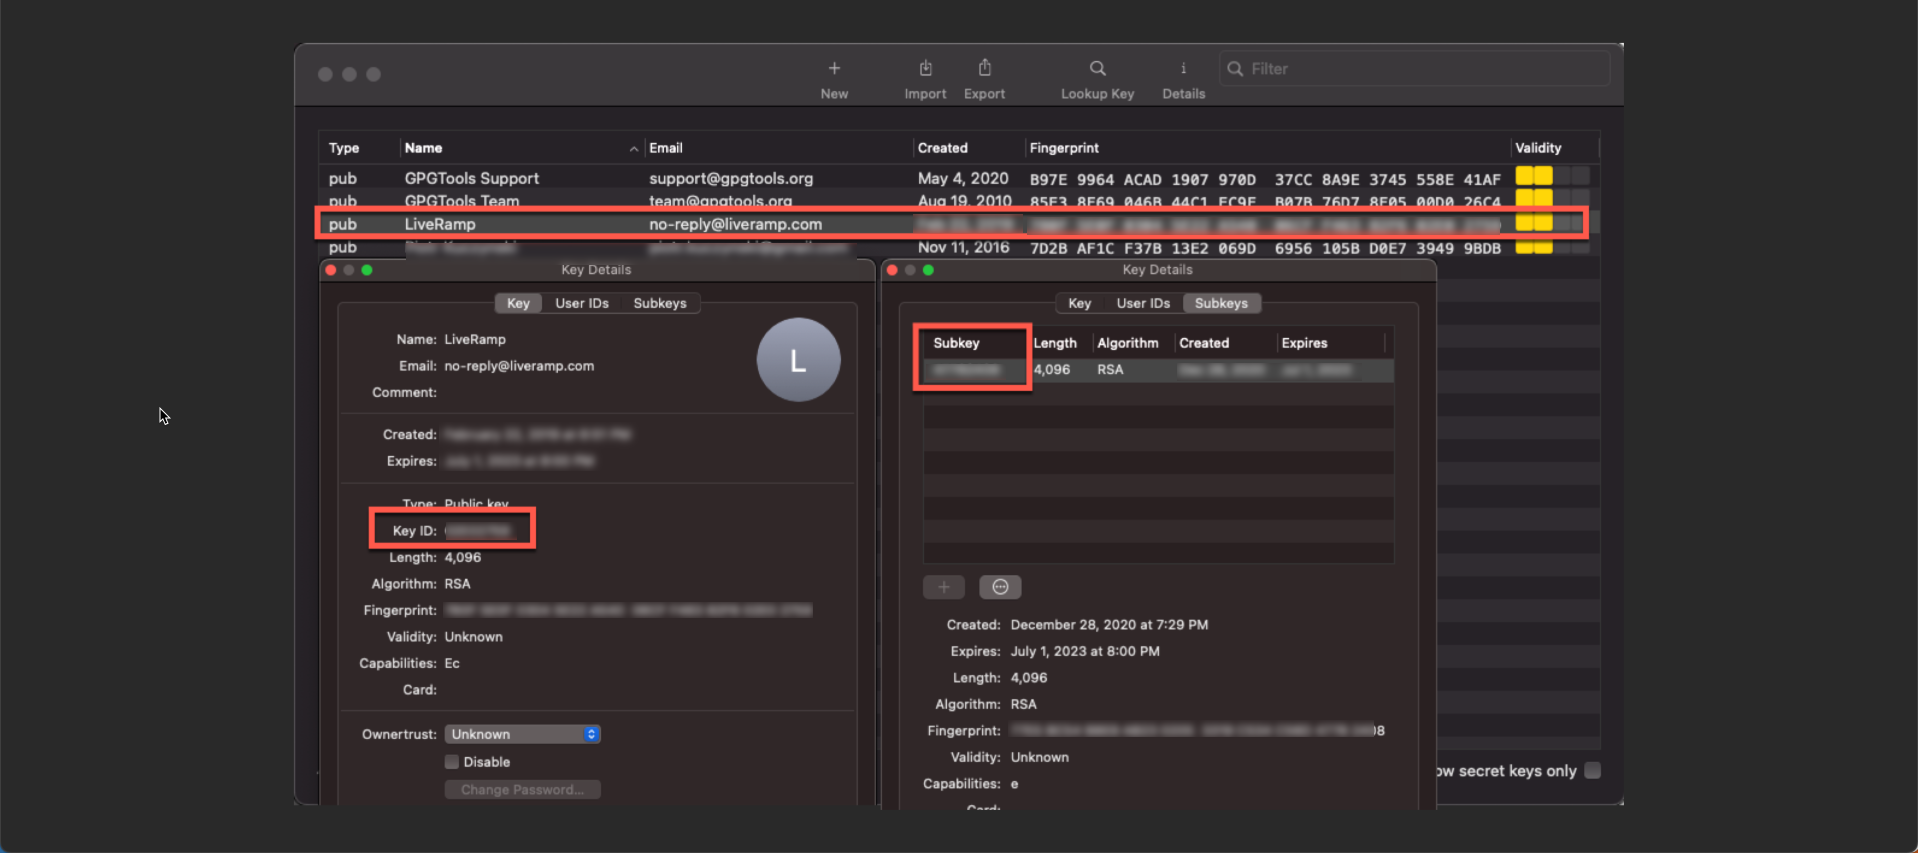
Task: Select the key created Nov 11, 2016
Action: [958, 247]
